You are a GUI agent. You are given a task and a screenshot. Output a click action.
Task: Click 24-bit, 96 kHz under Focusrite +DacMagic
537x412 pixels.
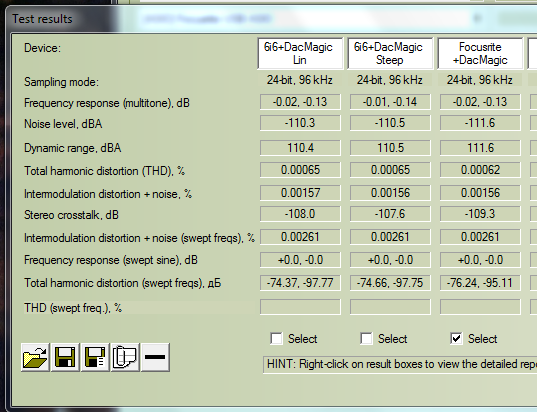click(x=479, y=80)
